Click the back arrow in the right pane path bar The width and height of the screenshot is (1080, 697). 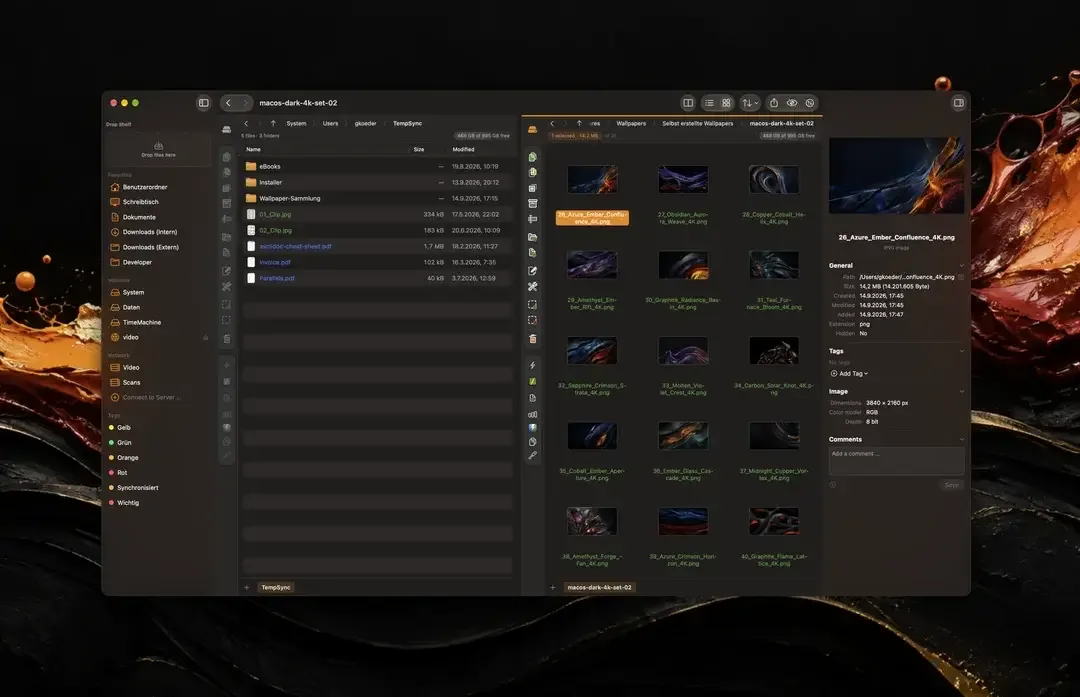[552, 123]
